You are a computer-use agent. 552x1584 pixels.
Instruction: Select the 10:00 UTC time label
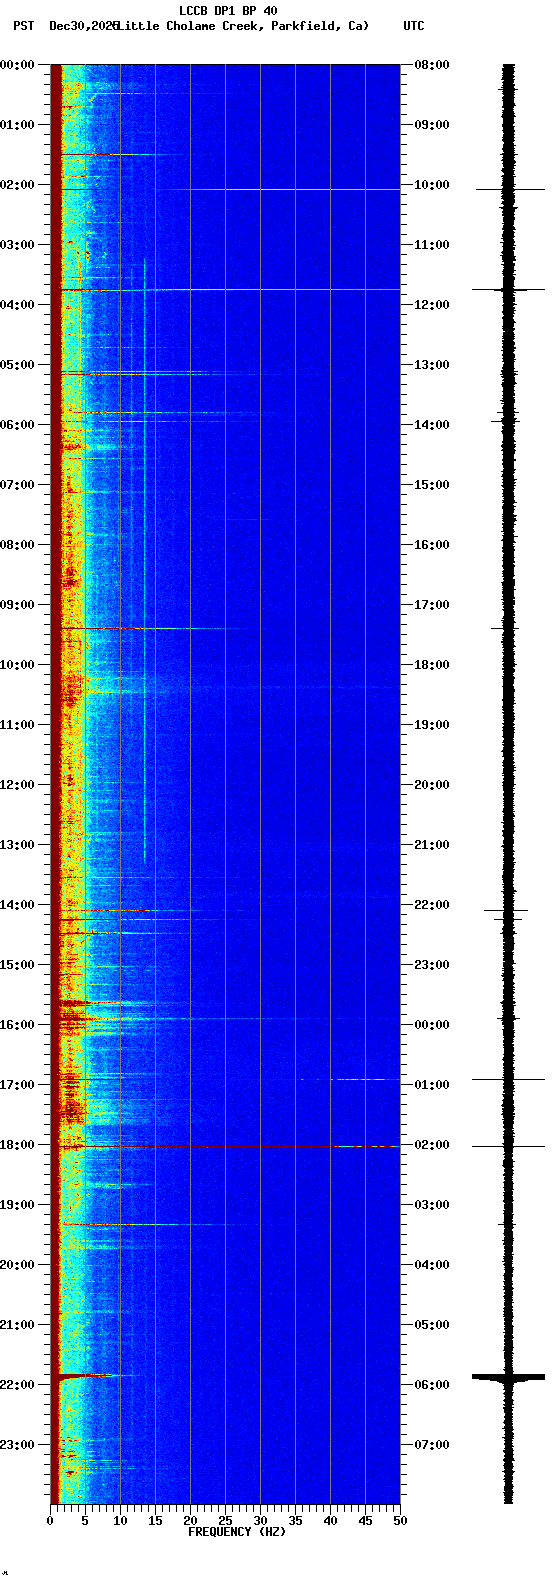pyautogui.click(x=432, y=185)
